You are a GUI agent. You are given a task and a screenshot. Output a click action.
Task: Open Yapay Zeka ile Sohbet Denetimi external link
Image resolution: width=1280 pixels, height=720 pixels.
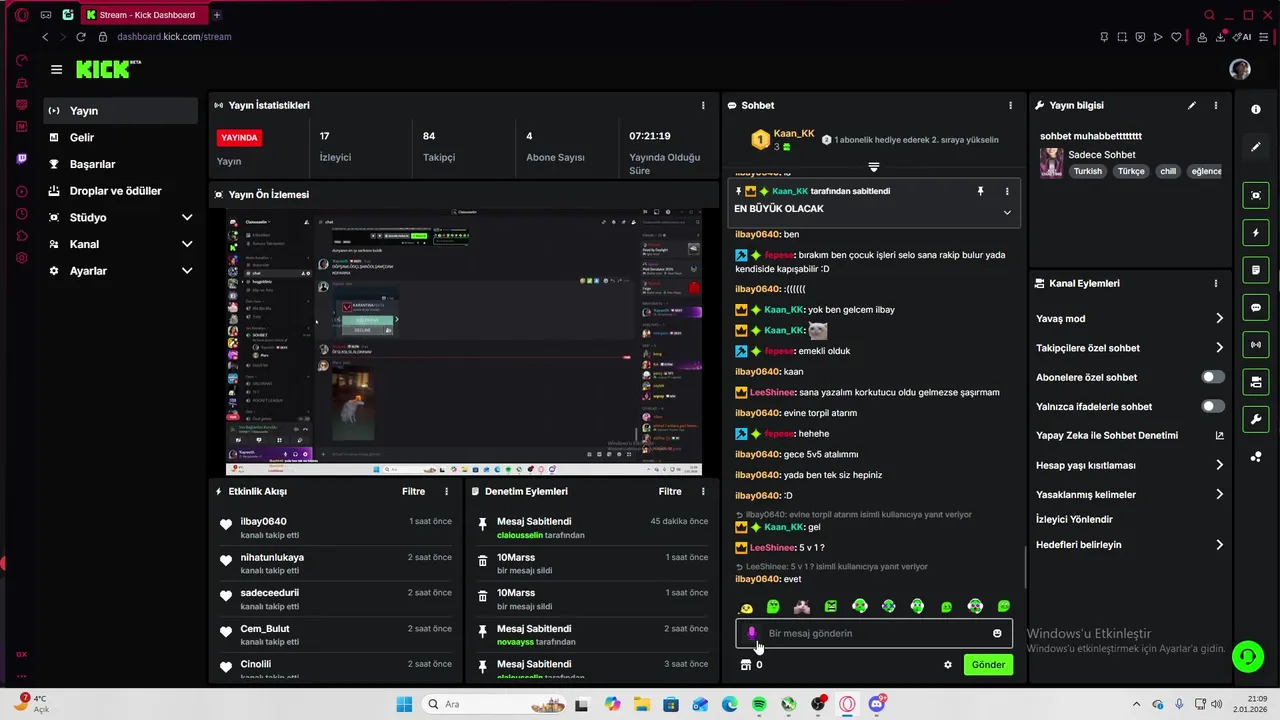point(1219,436)
